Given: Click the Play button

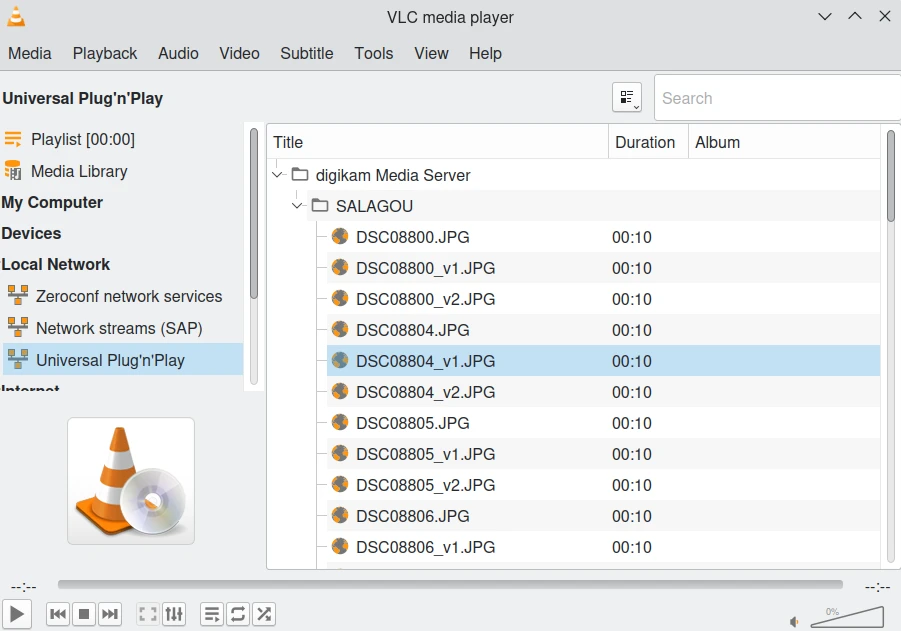Looking at the screenshot, I should [17, 614].
